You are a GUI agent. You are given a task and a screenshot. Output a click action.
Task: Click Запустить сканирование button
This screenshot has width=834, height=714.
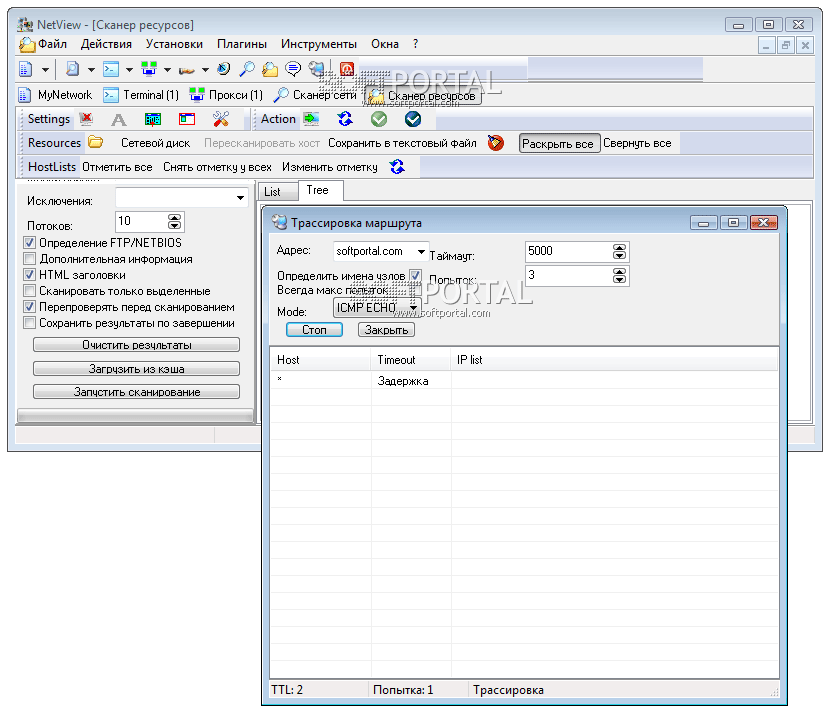pyautogui.click(x=136, y=392)
